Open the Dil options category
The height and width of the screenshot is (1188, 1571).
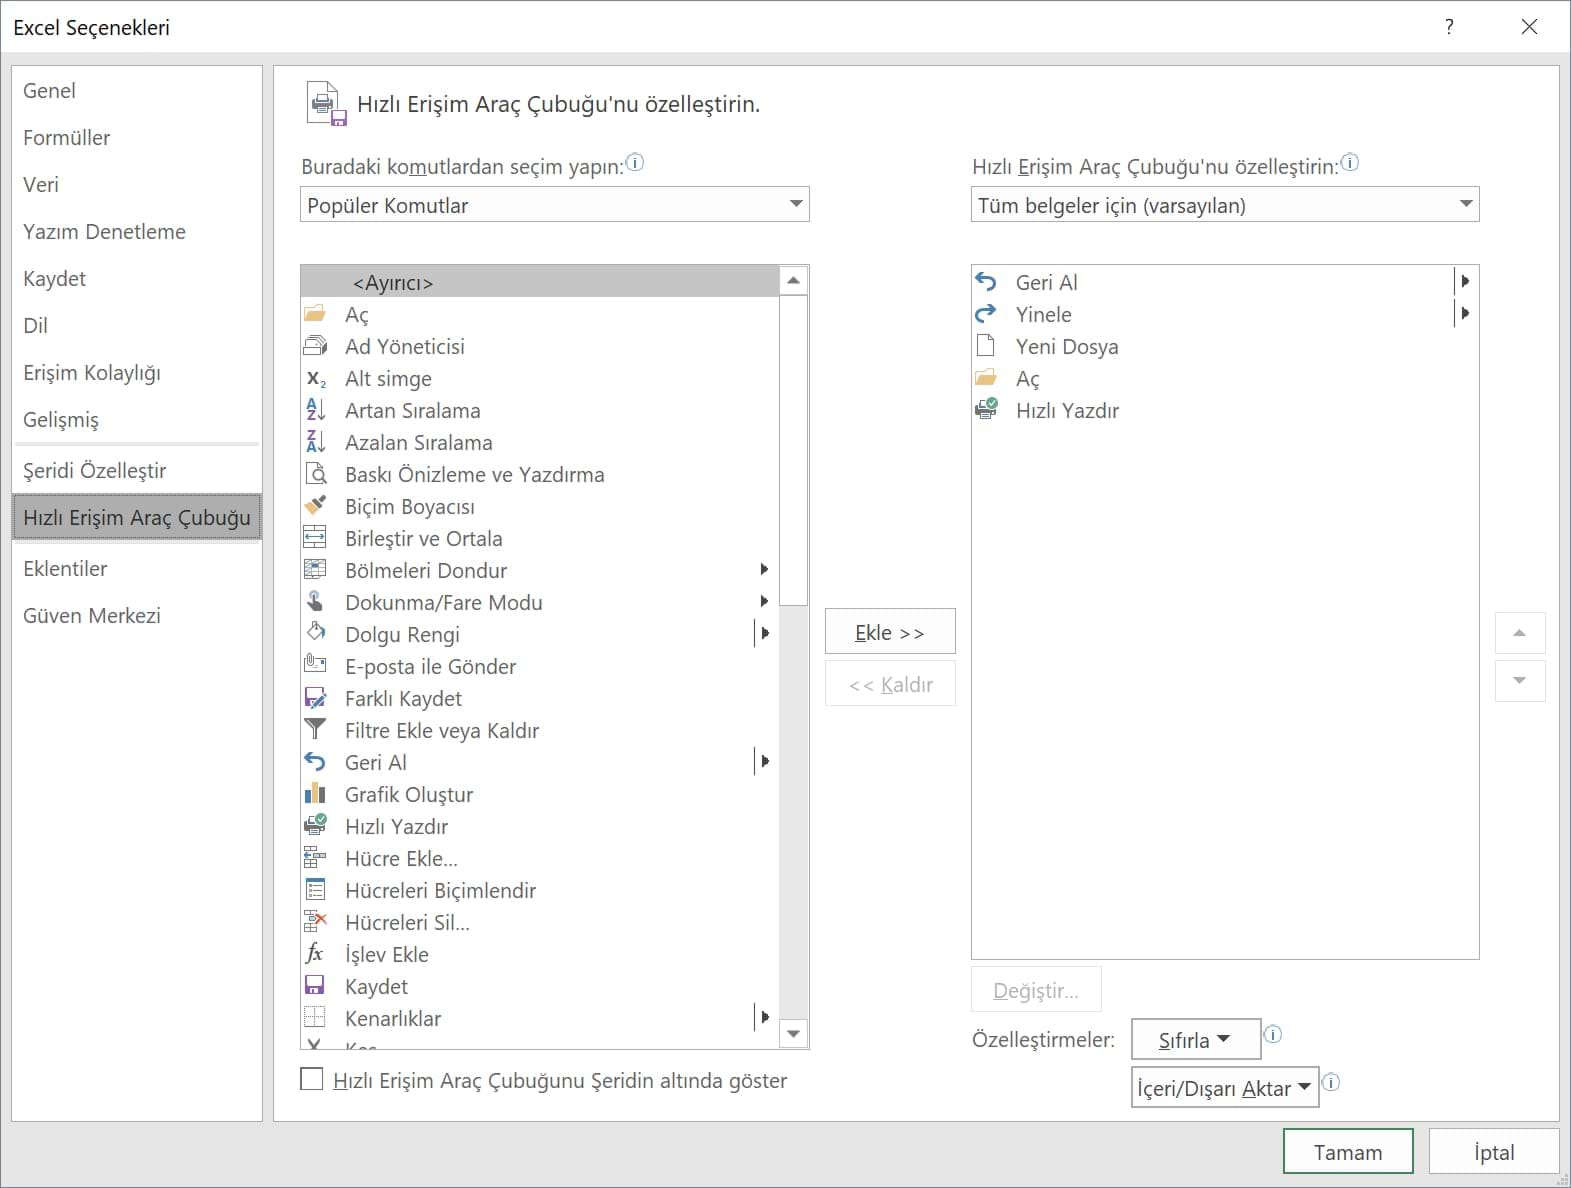(x=137, y=325)
